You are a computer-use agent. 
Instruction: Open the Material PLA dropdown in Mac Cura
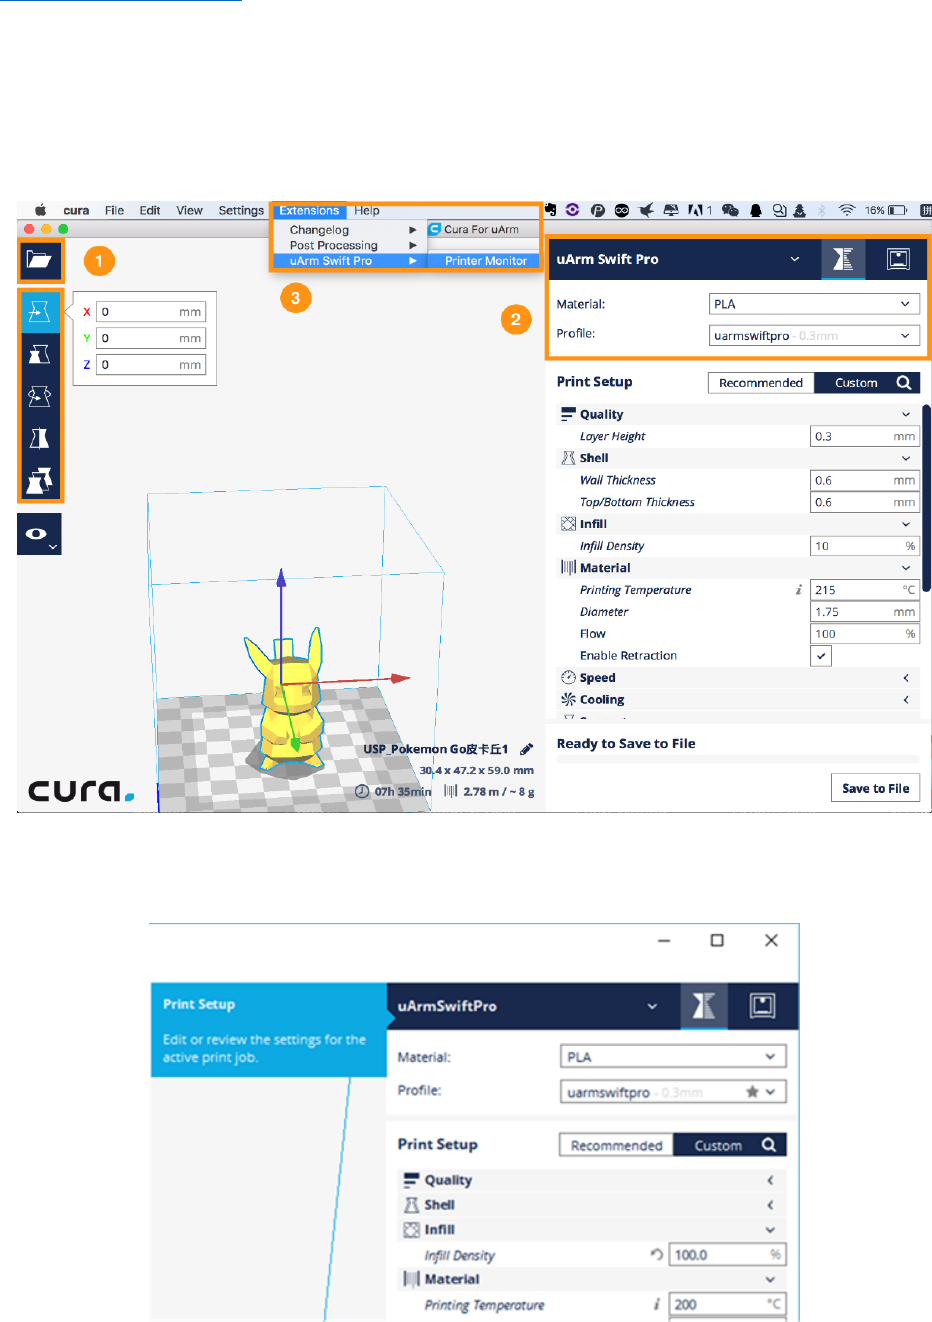[814, 304]
